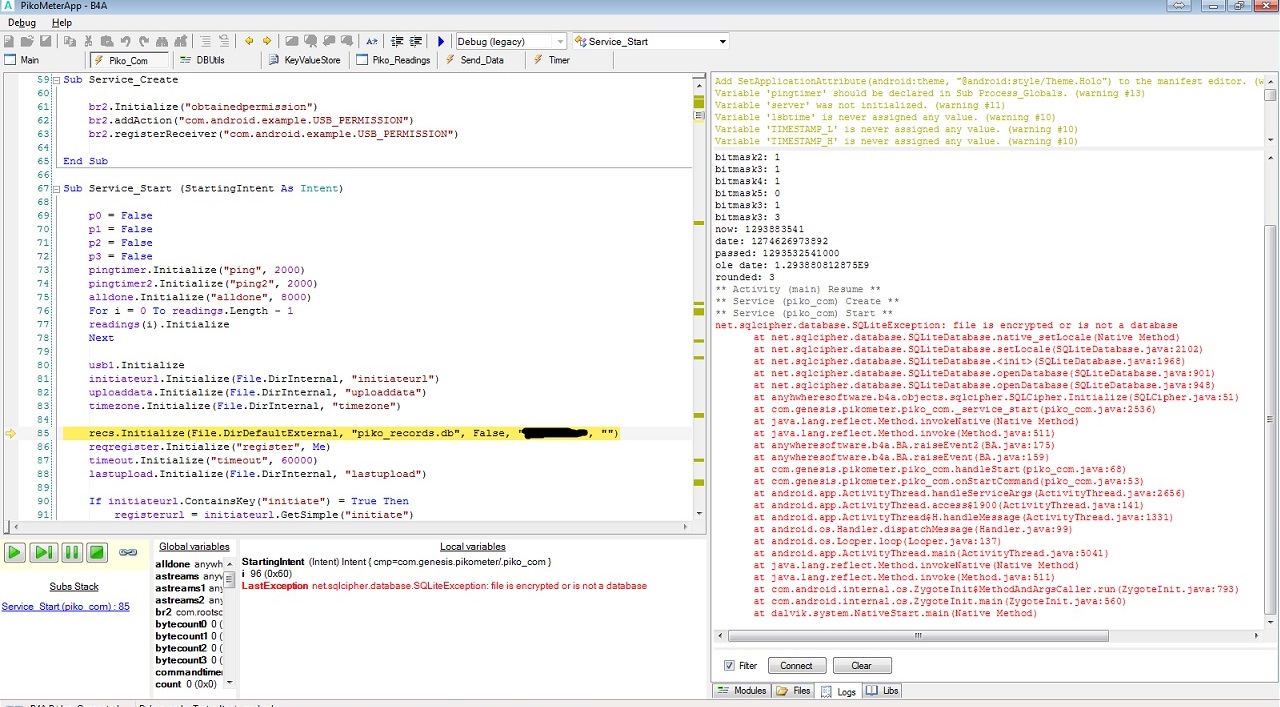Open Service_Start (piko_com) : 85 stack link

(66, 607)
